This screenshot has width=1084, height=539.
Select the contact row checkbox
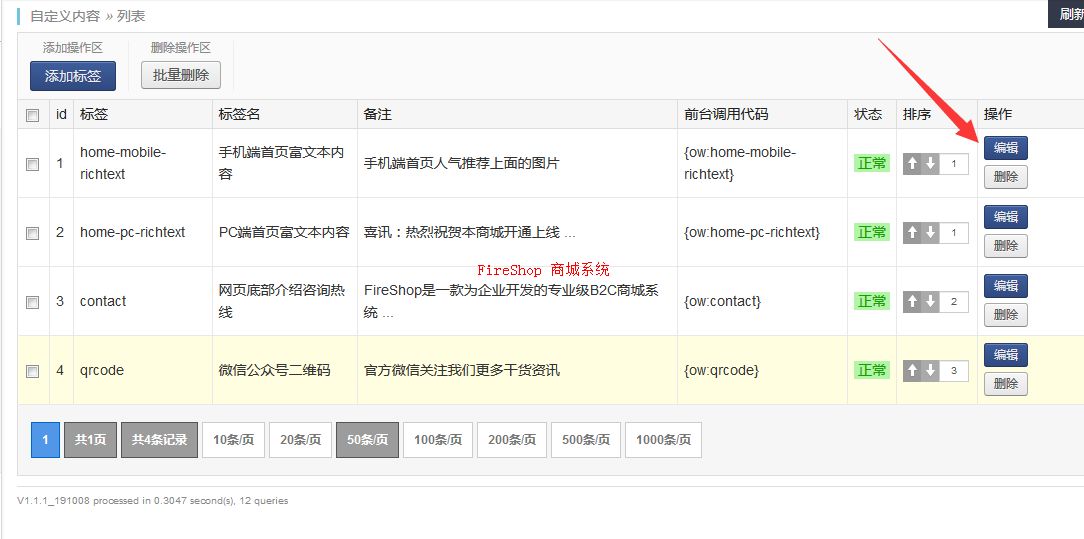coord(32,302)
